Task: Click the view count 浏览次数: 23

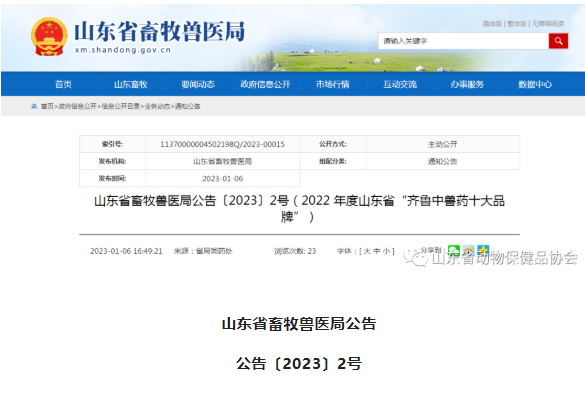Action: pyautogui.click(x=295, y=251)
